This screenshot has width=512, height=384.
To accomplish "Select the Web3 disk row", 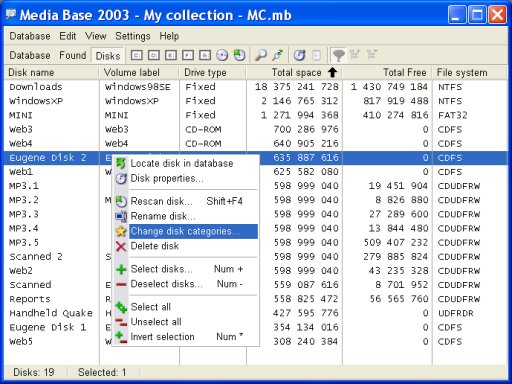I will pos(256,129).
